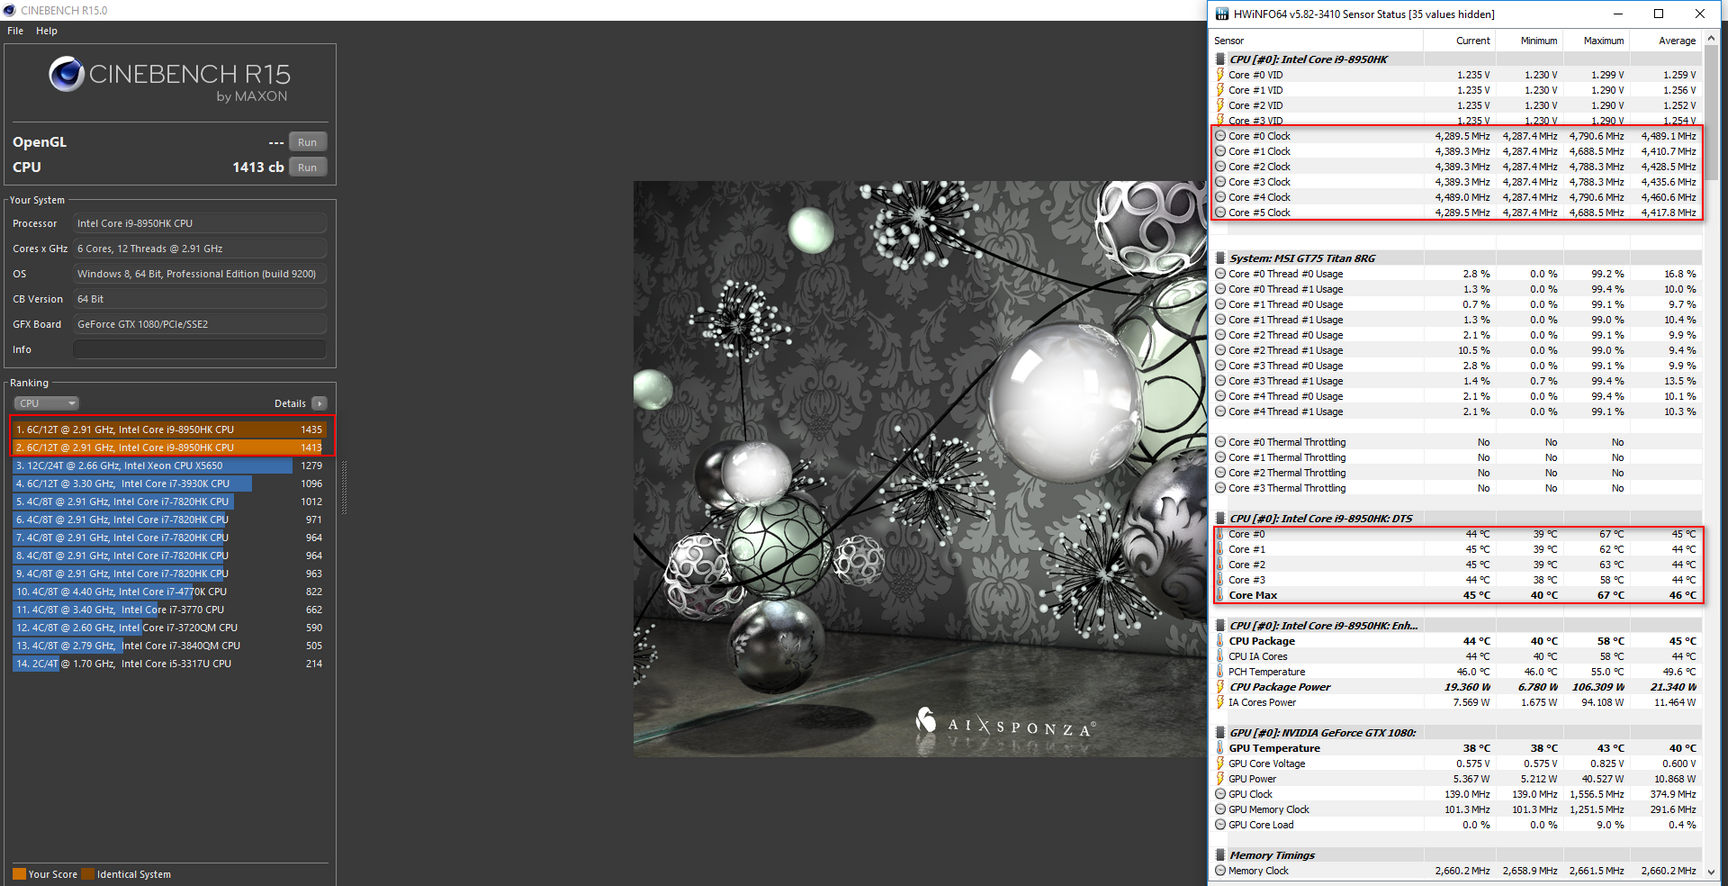Click the GPU Temperature thermometer icon

pos(1220,748)
